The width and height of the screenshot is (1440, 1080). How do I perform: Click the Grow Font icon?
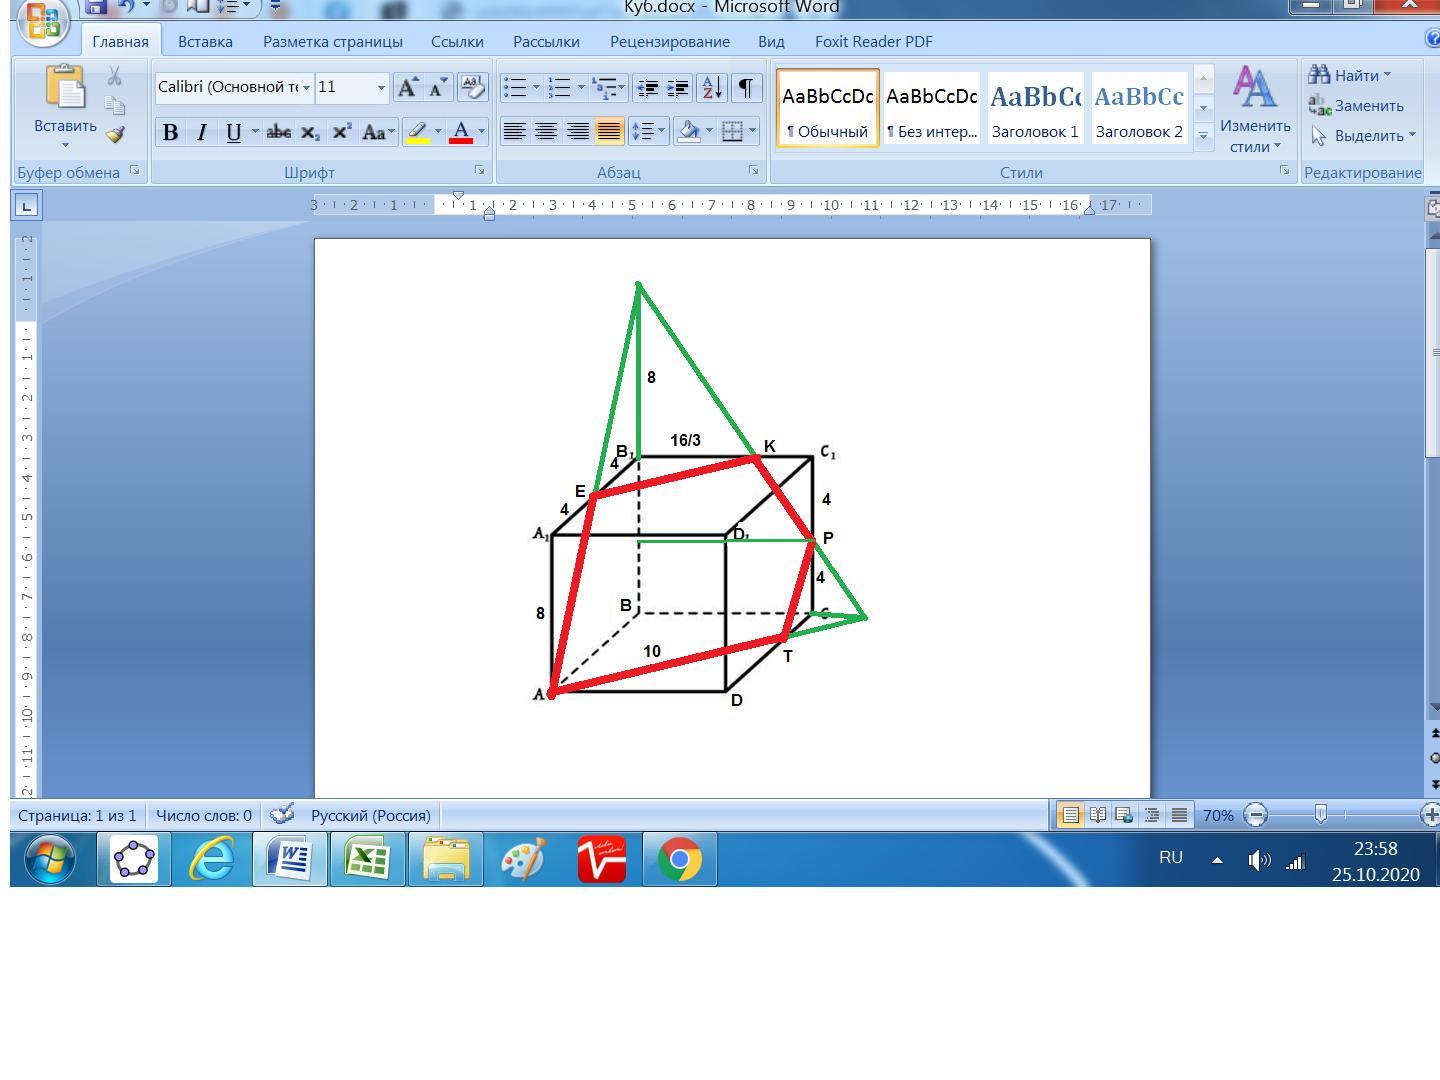coord(407,88)
